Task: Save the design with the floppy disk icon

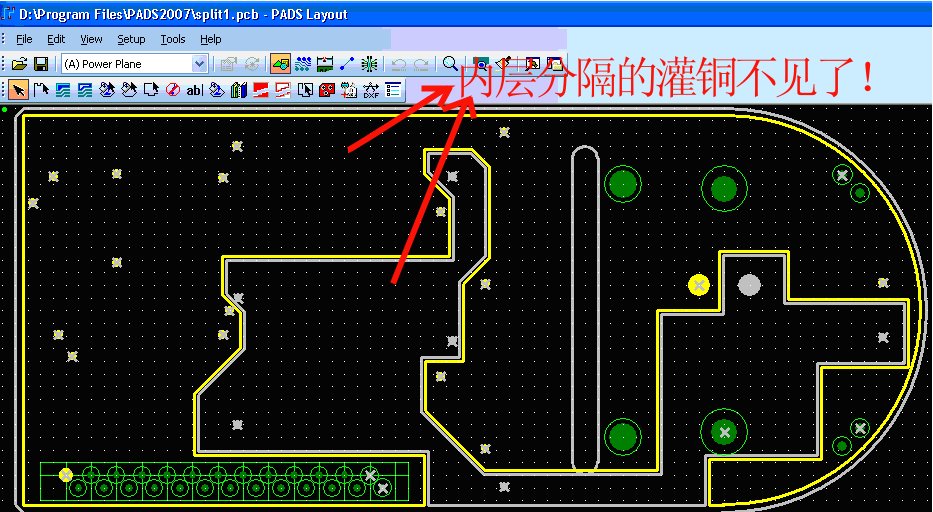Action: click(40, 64)
